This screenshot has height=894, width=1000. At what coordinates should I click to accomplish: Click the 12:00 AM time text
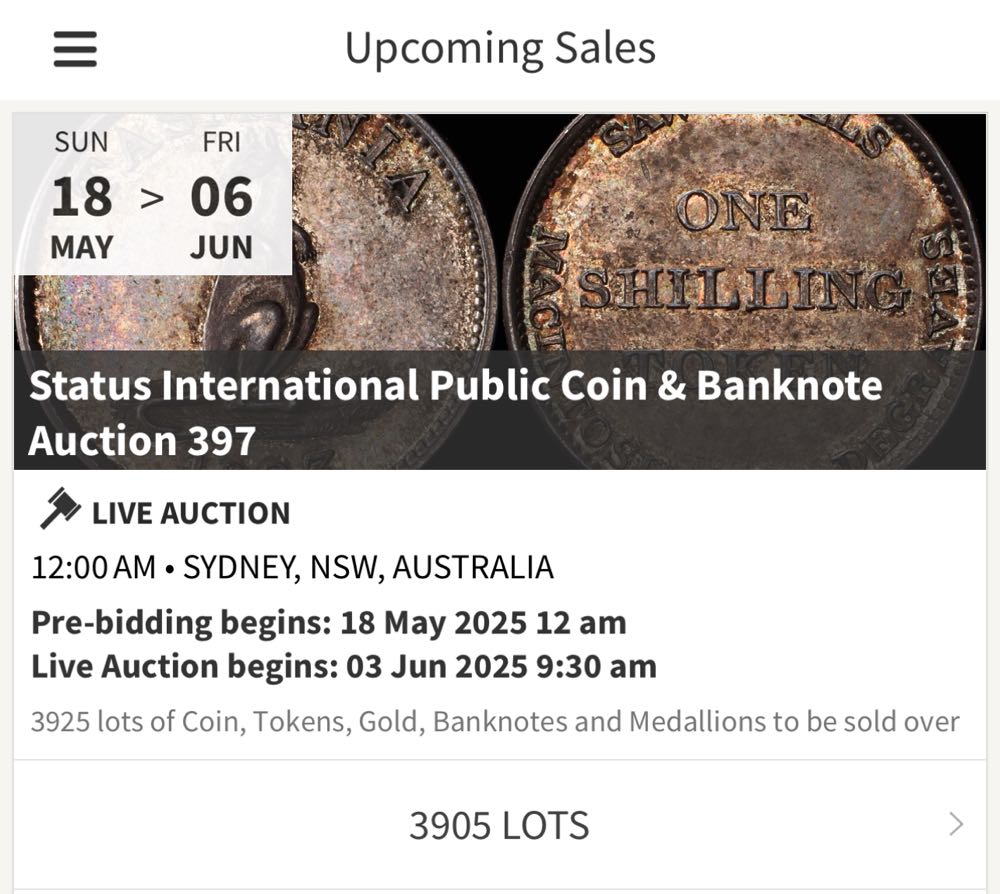pos(93,567)
